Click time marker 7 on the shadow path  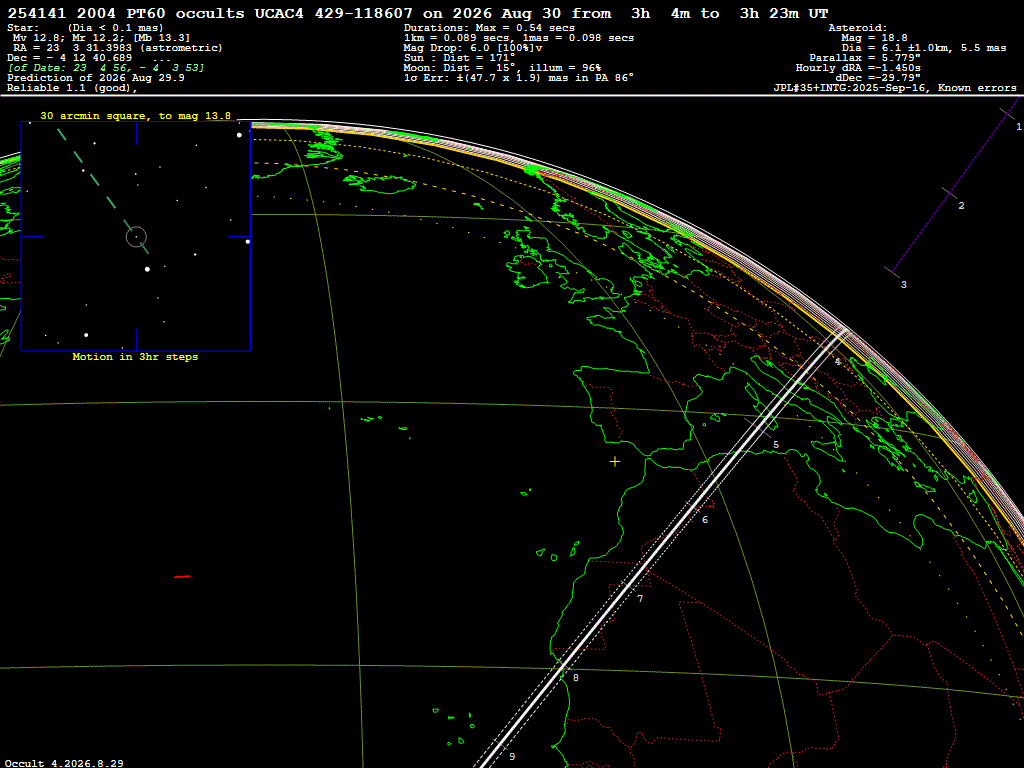coord(640,599)
